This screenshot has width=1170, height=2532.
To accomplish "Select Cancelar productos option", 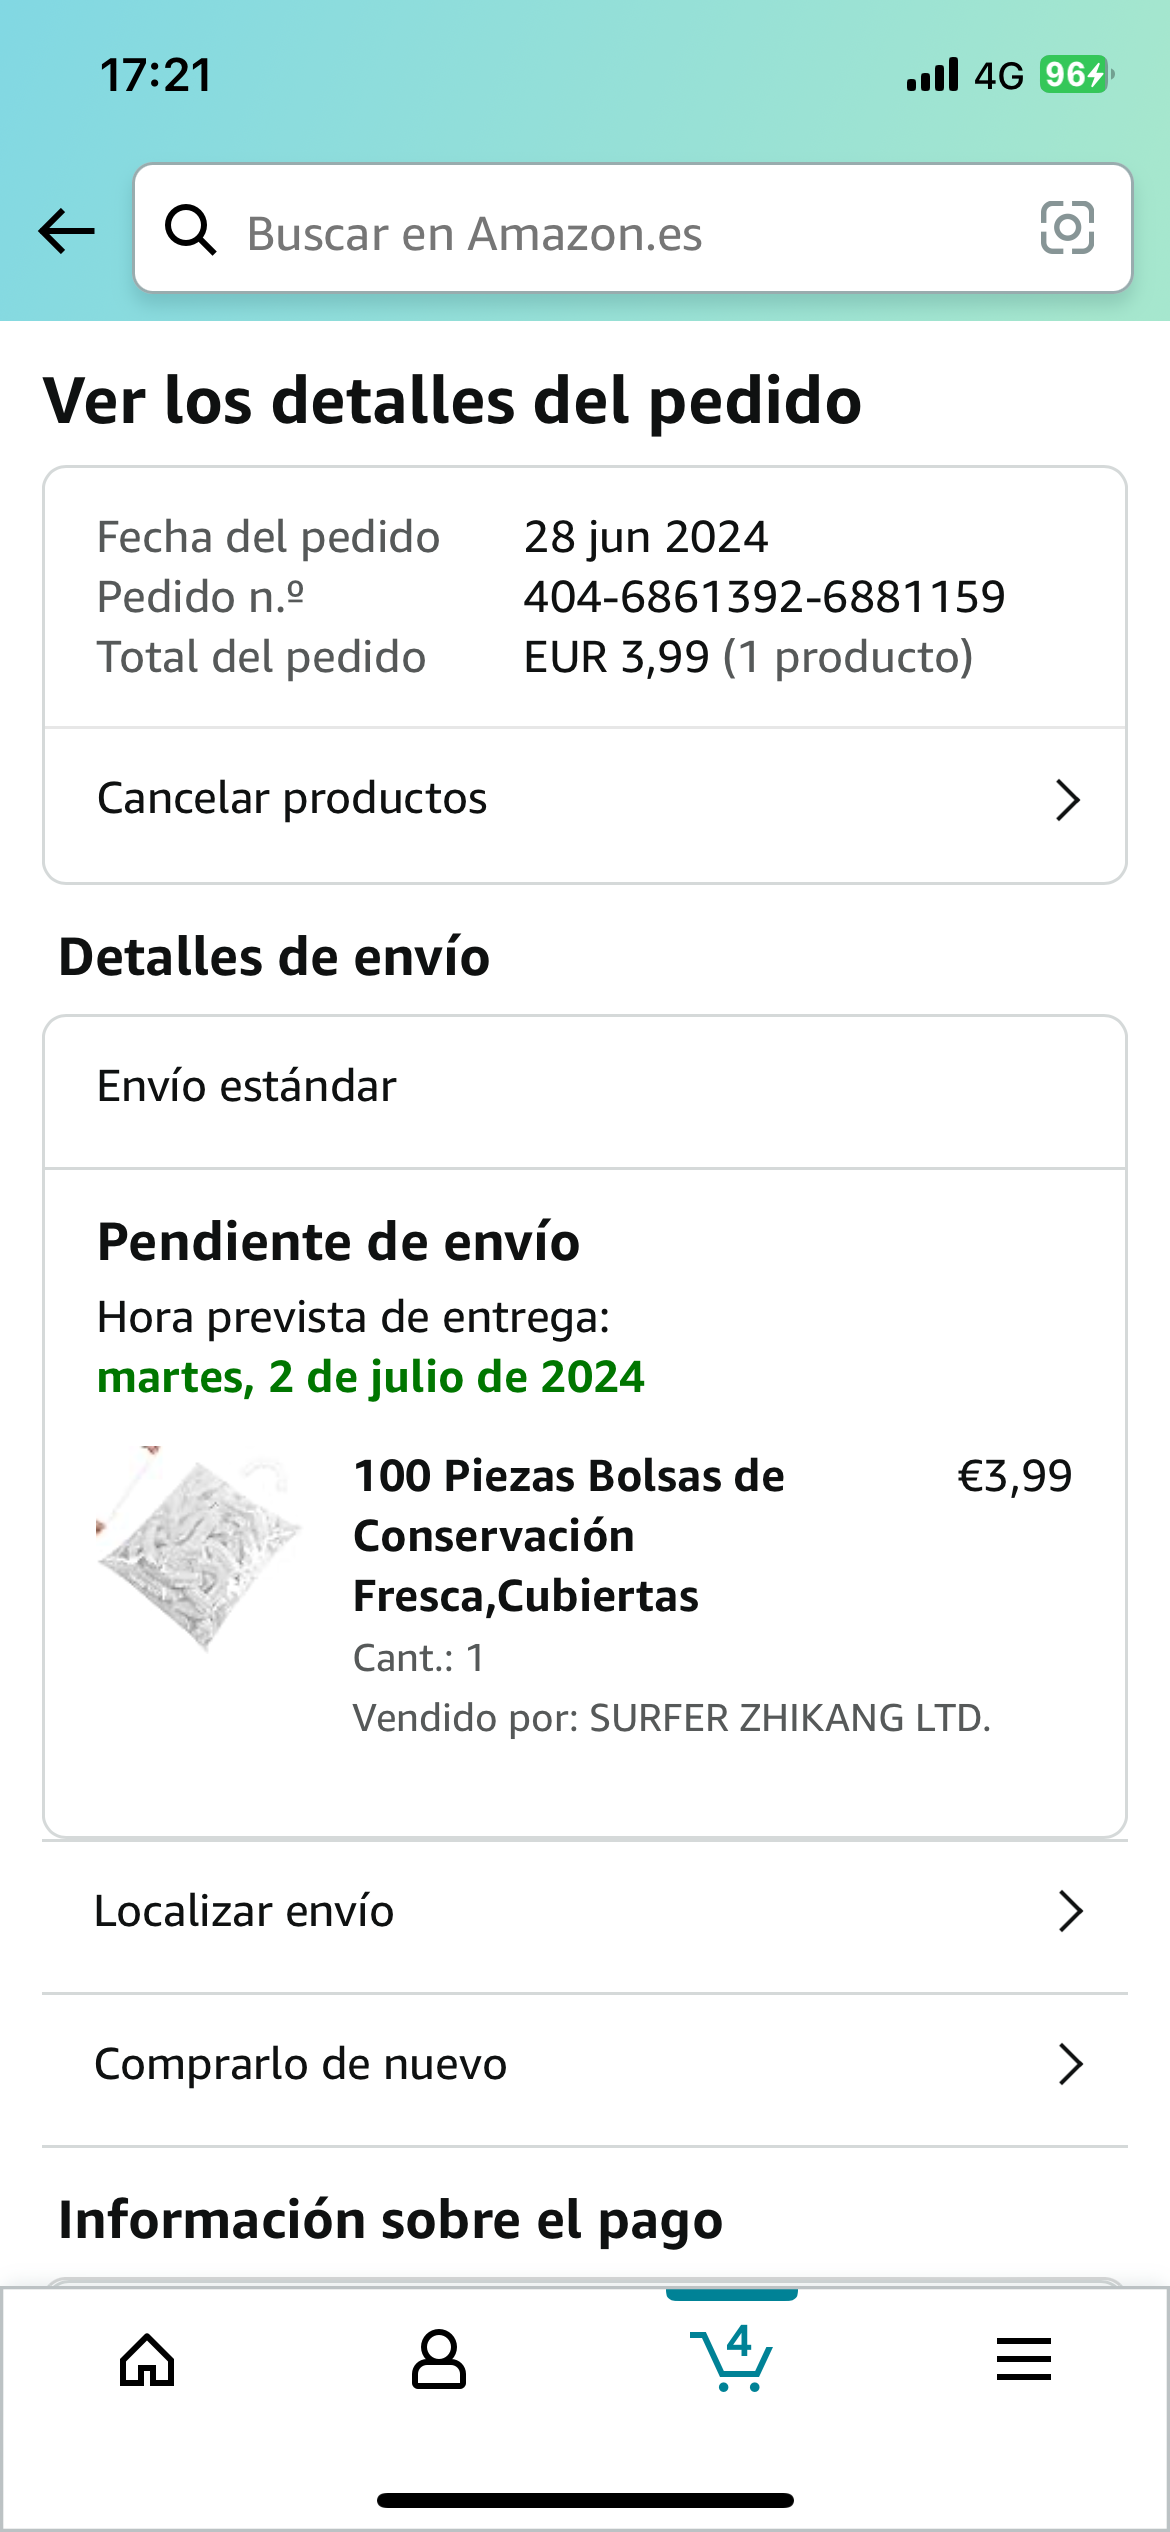I will pyautogui.click(x=292, y=799).
